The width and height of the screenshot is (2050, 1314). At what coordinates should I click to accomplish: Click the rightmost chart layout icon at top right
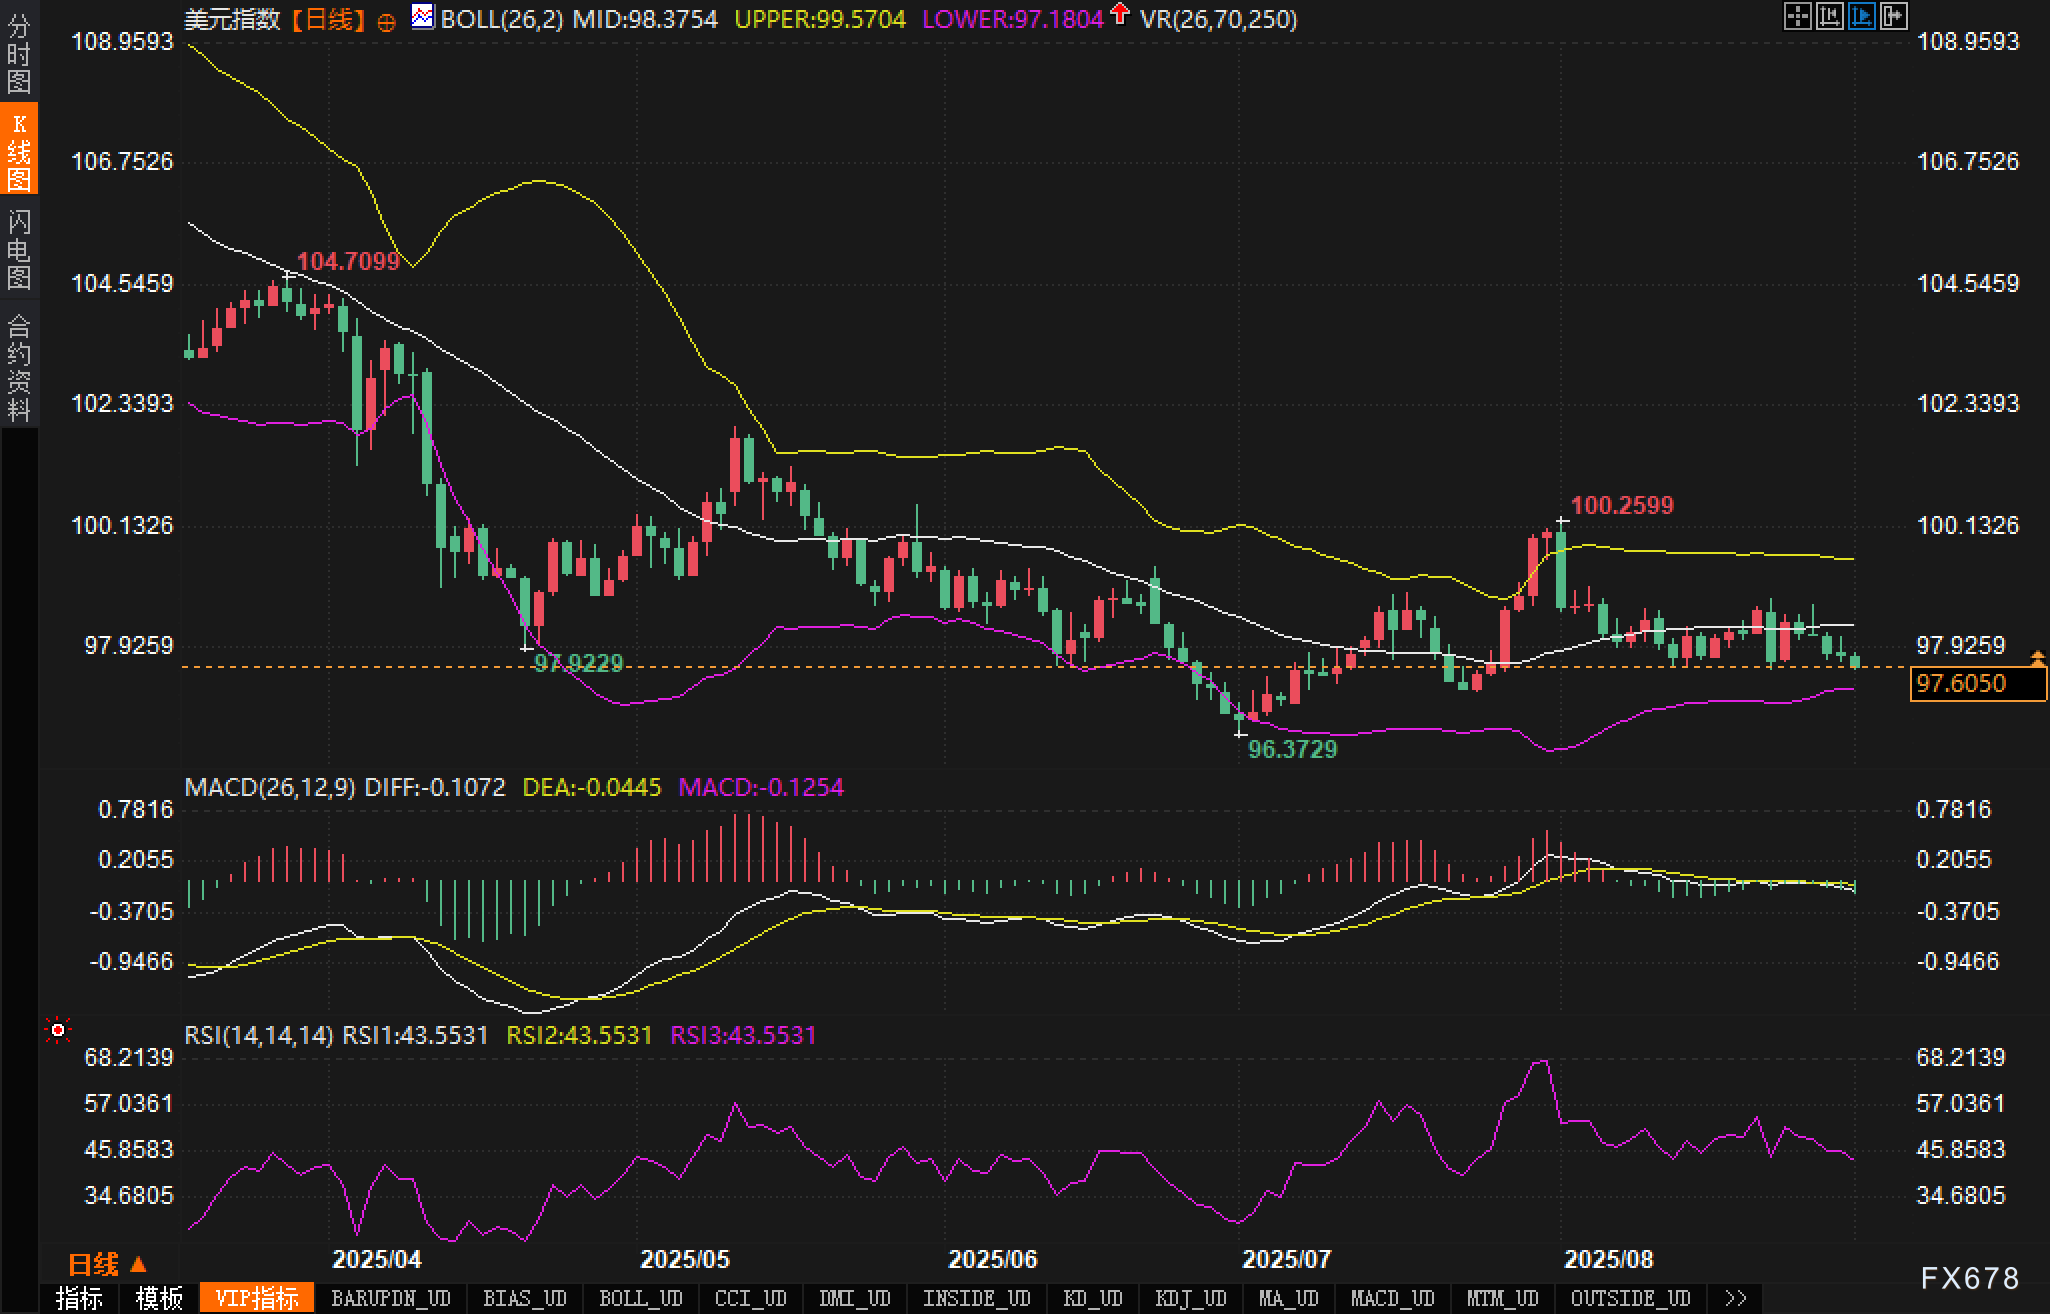(1893, 16)
